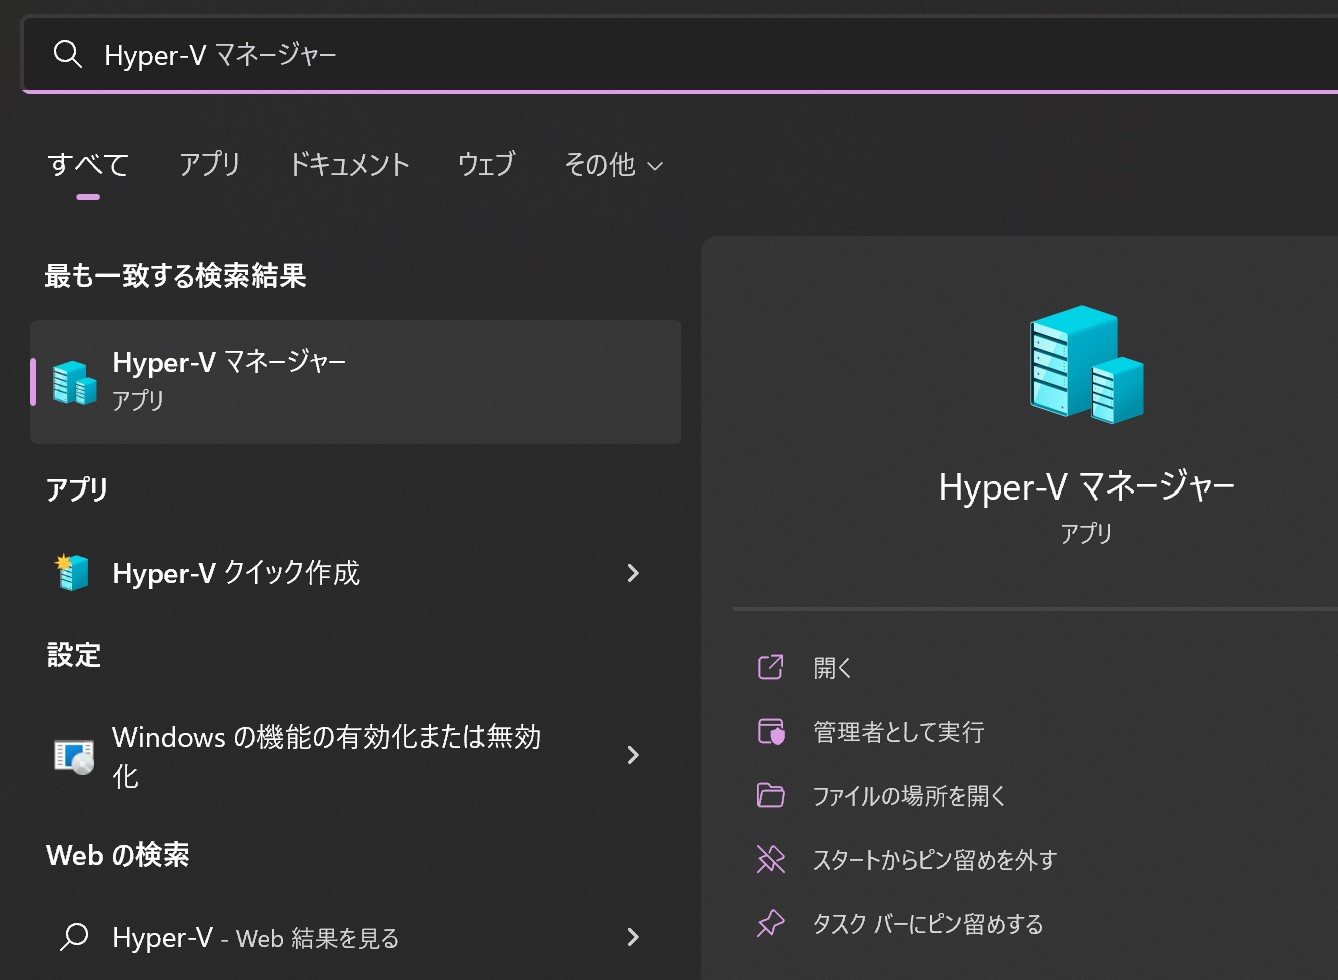Switch to the ドキュメント tab
This screenshot has width=1338, height=980.
point(349,164)
